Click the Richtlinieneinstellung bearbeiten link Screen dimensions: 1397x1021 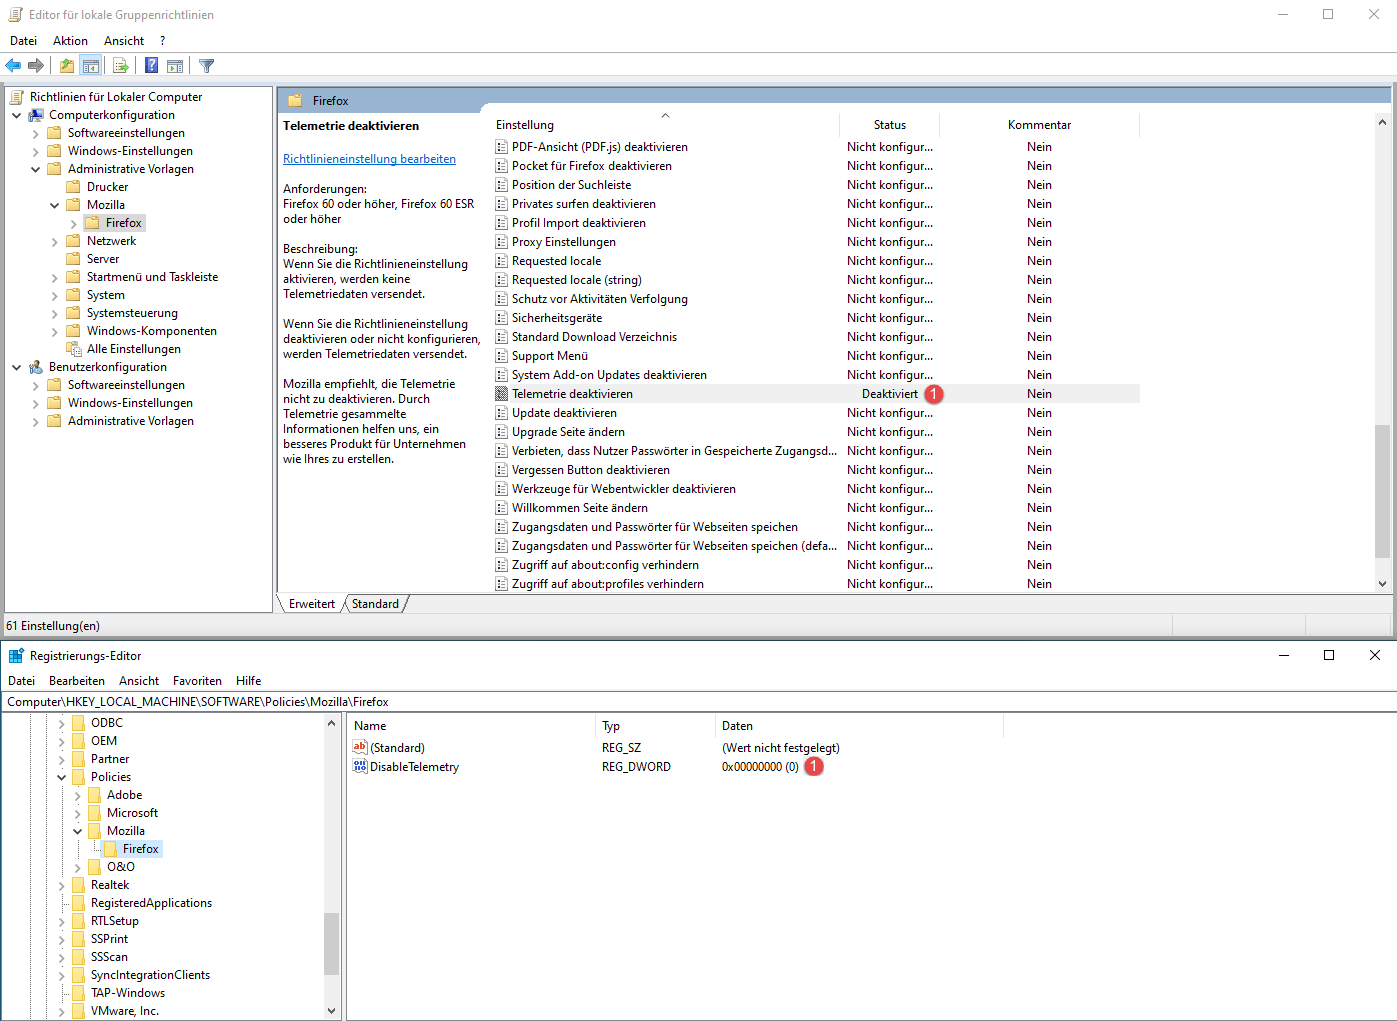[369, 159]
